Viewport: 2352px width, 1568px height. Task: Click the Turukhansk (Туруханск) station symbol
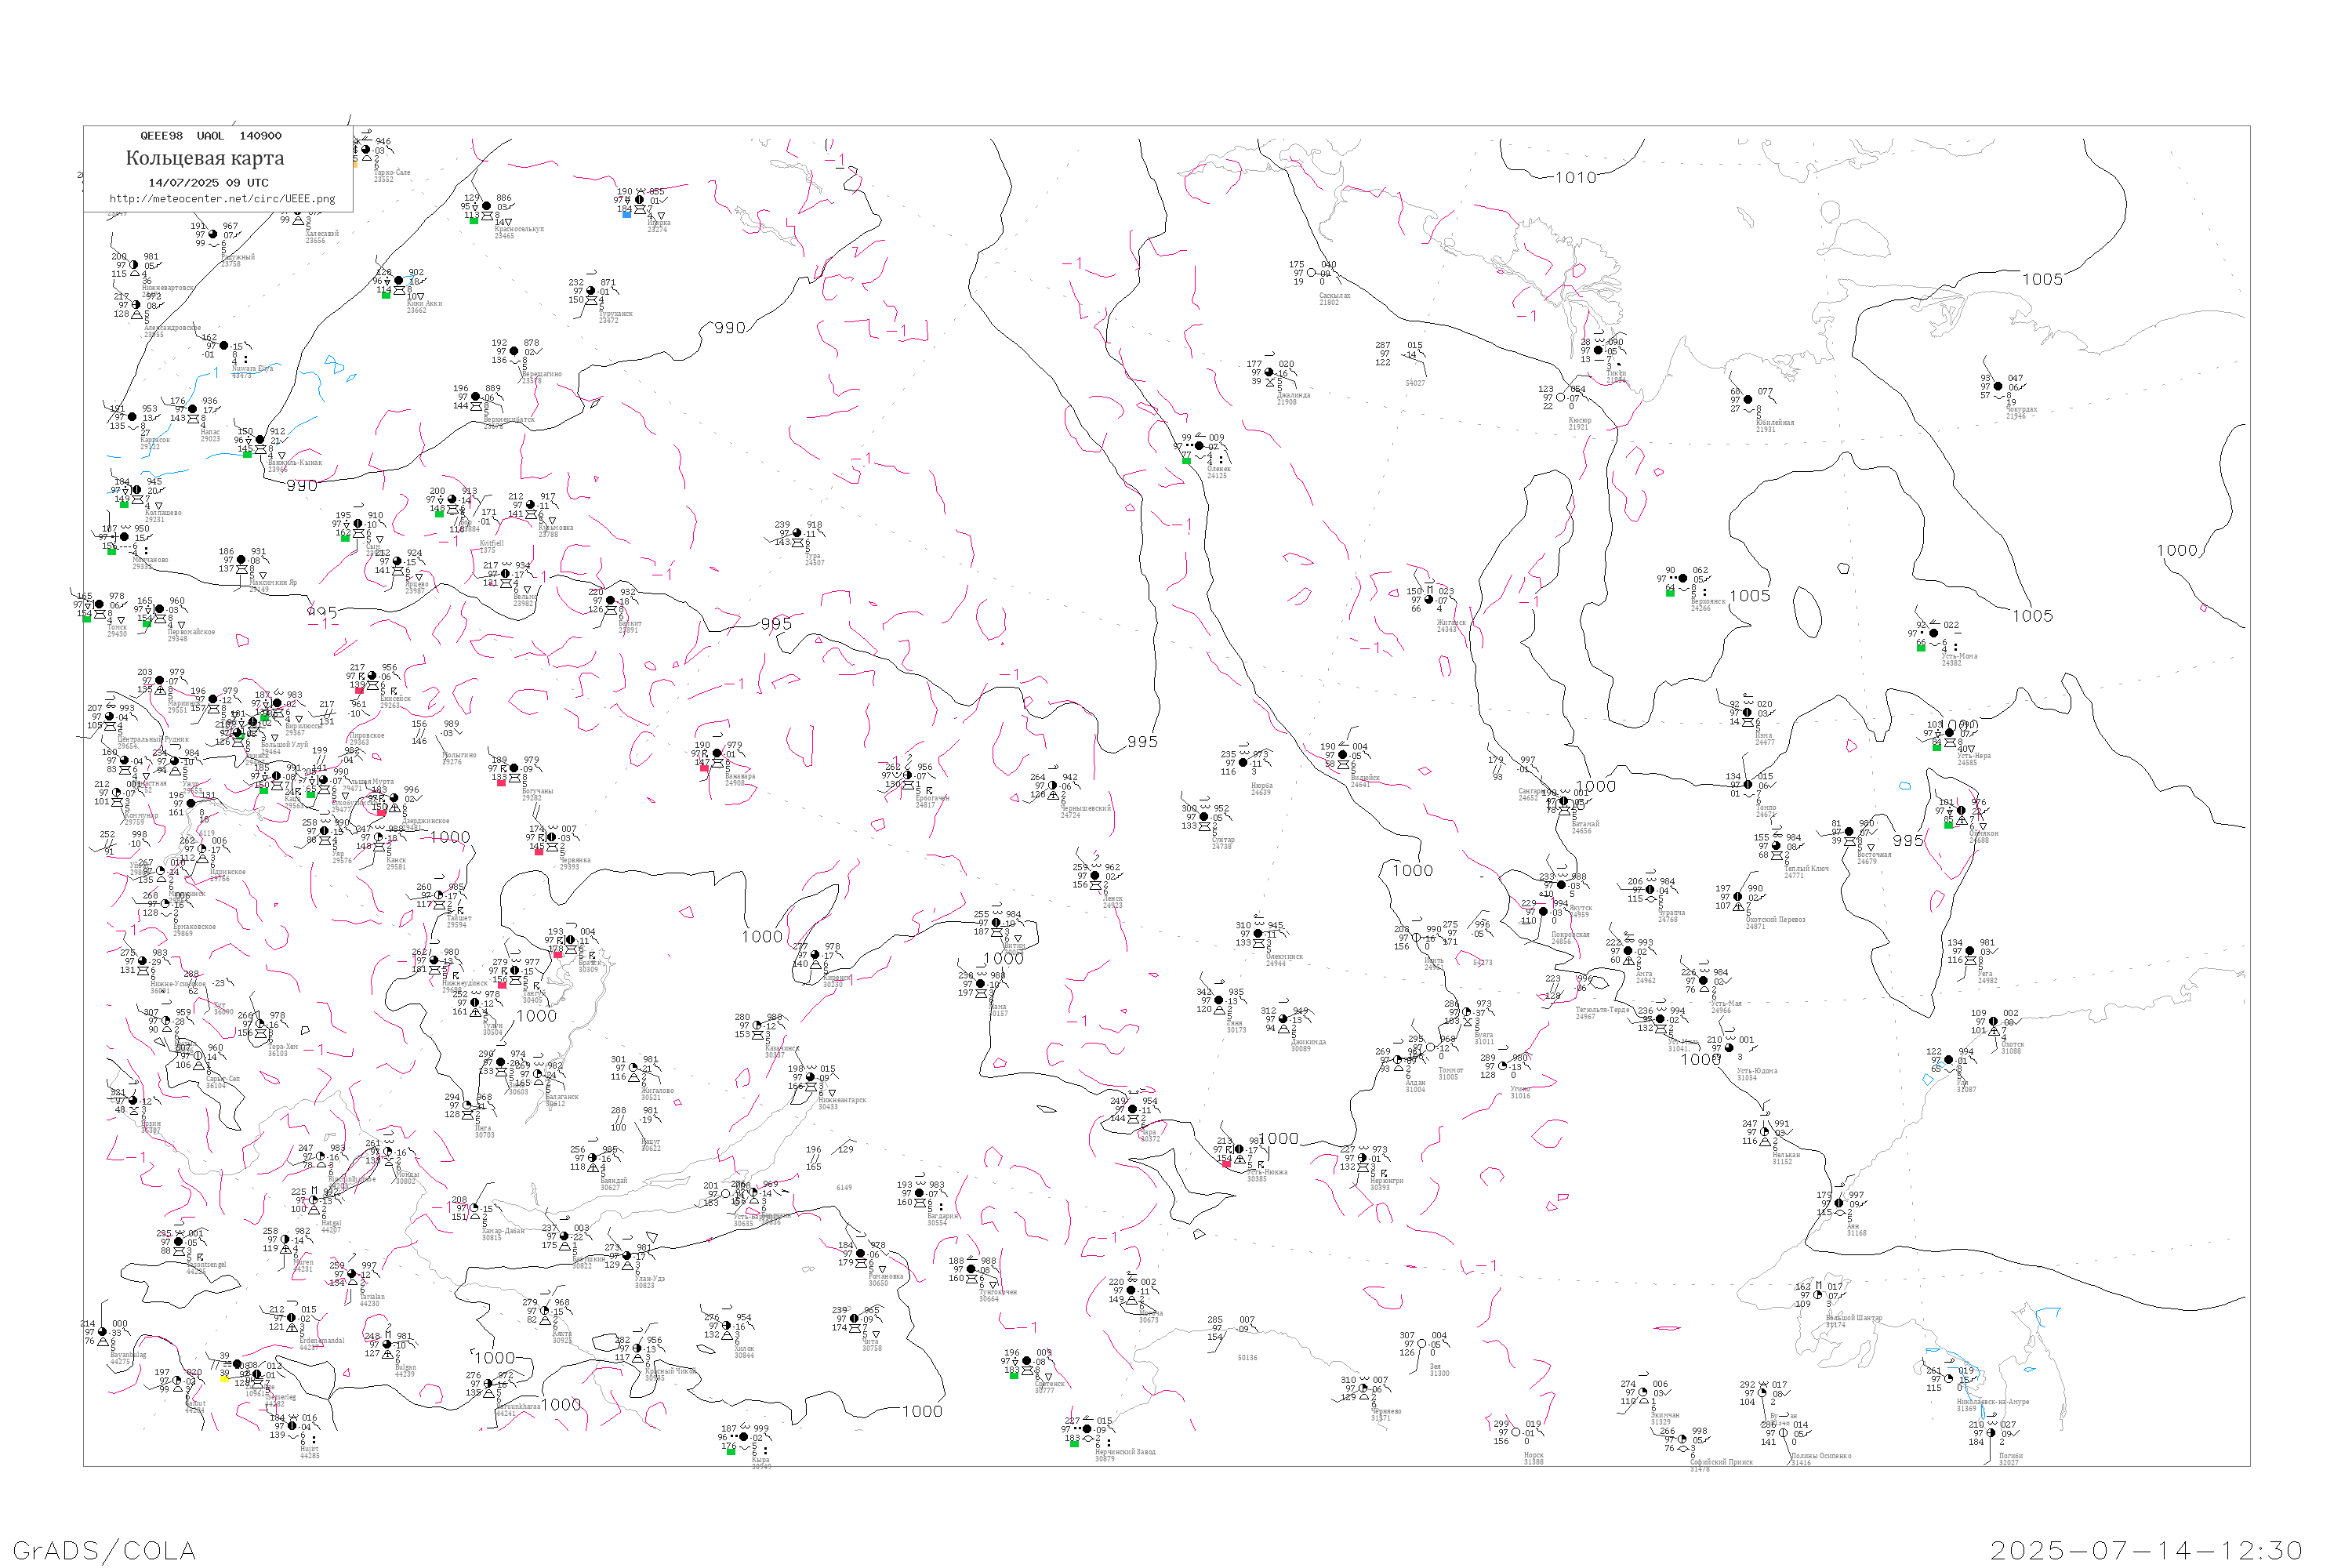pyautogui.click(x=591, y=292)
